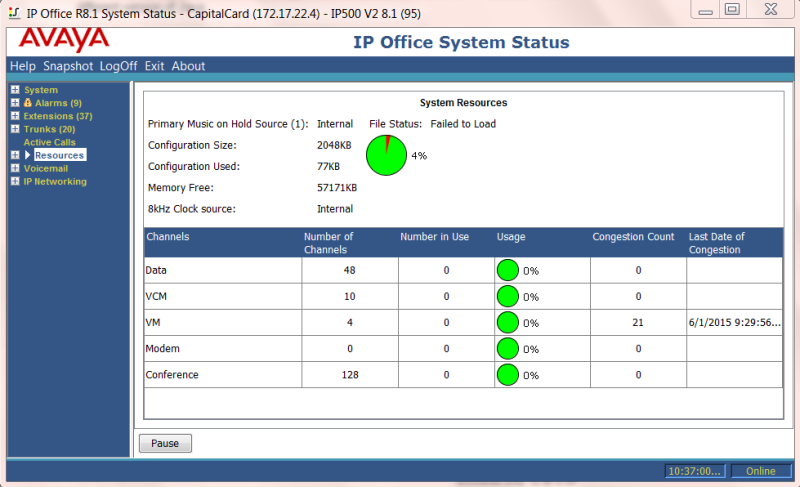Select the Modem channel row label

(163, 349)
